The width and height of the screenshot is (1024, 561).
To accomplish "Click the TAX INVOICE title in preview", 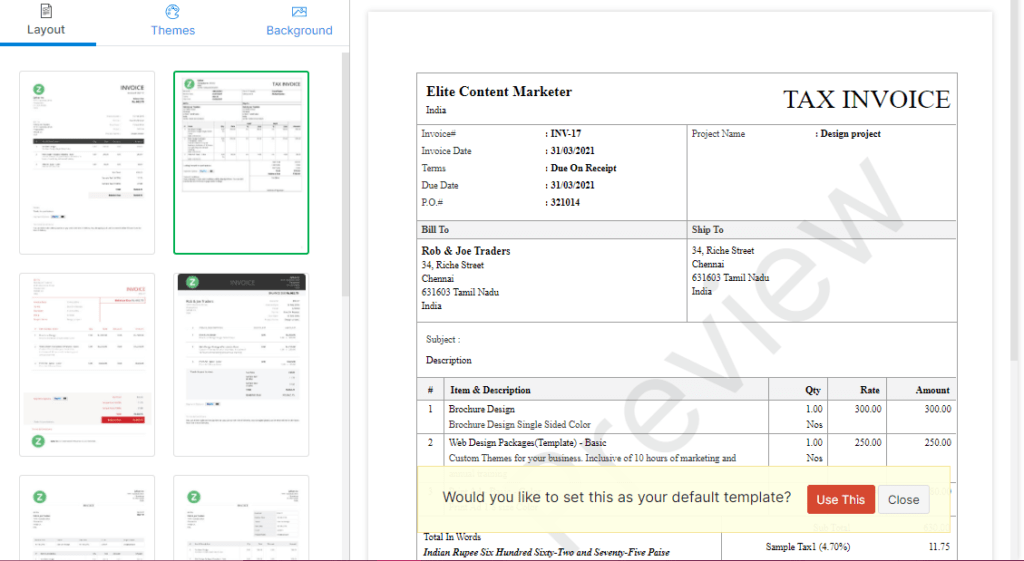I will click(866, 99).
